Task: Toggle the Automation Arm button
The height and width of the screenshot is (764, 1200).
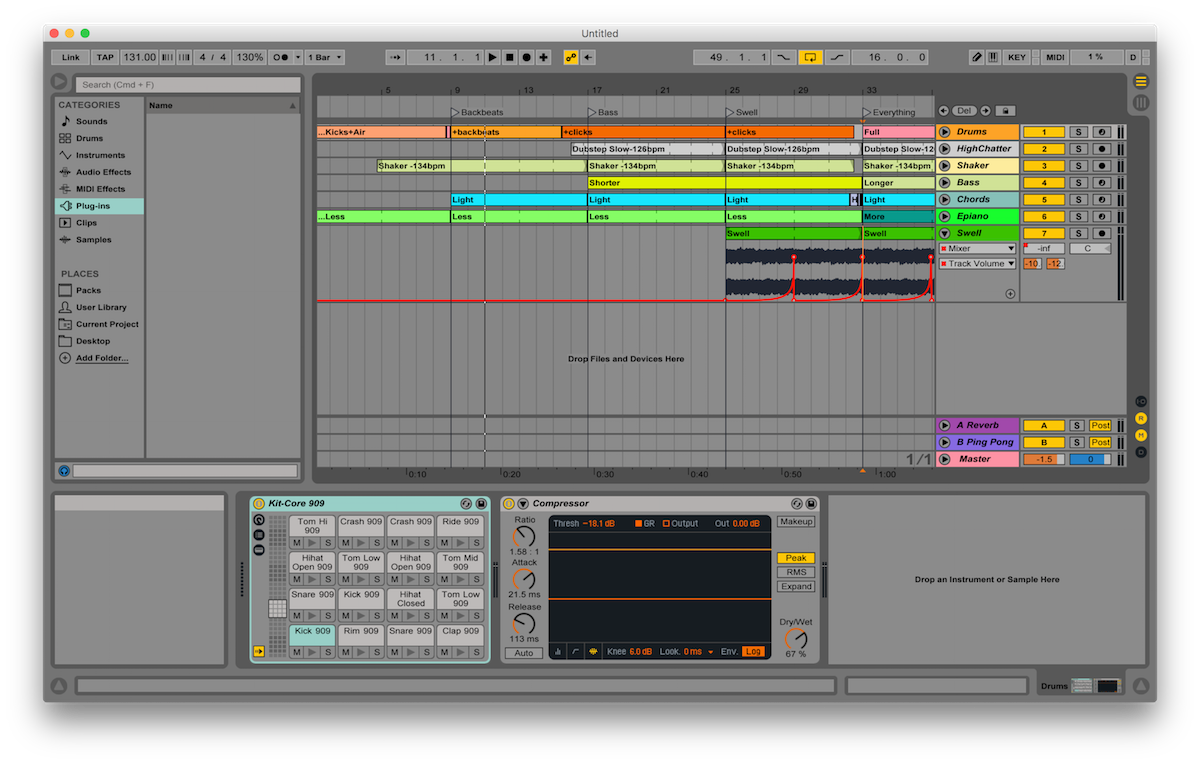Action: pyautogui.click(x=571, y=57)
